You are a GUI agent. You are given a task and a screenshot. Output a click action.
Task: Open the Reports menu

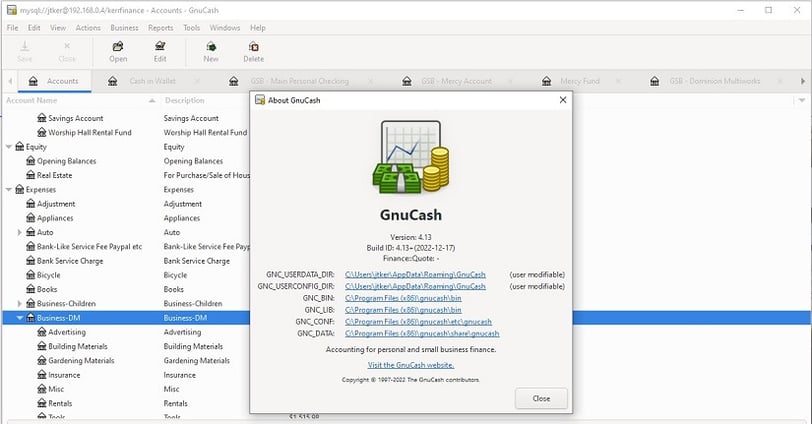[x=161, y=27]
